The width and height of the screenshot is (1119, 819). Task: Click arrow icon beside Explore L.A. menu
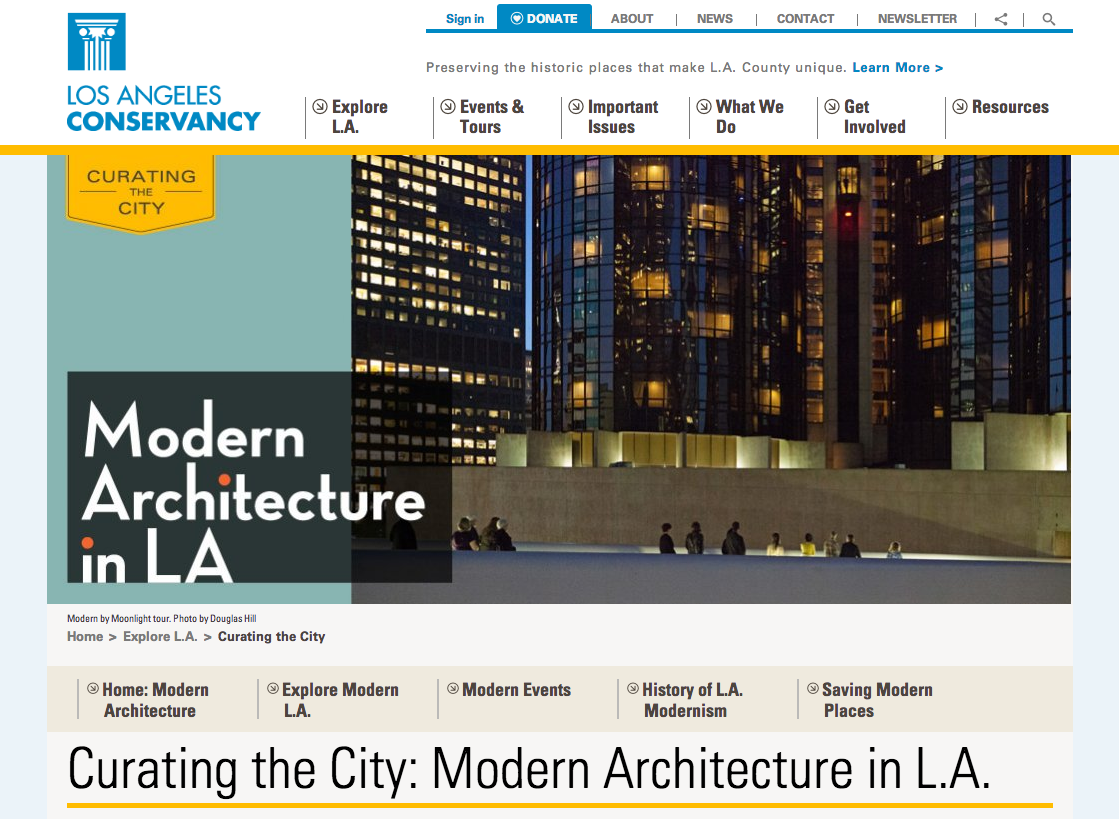(x=320, y=106)
